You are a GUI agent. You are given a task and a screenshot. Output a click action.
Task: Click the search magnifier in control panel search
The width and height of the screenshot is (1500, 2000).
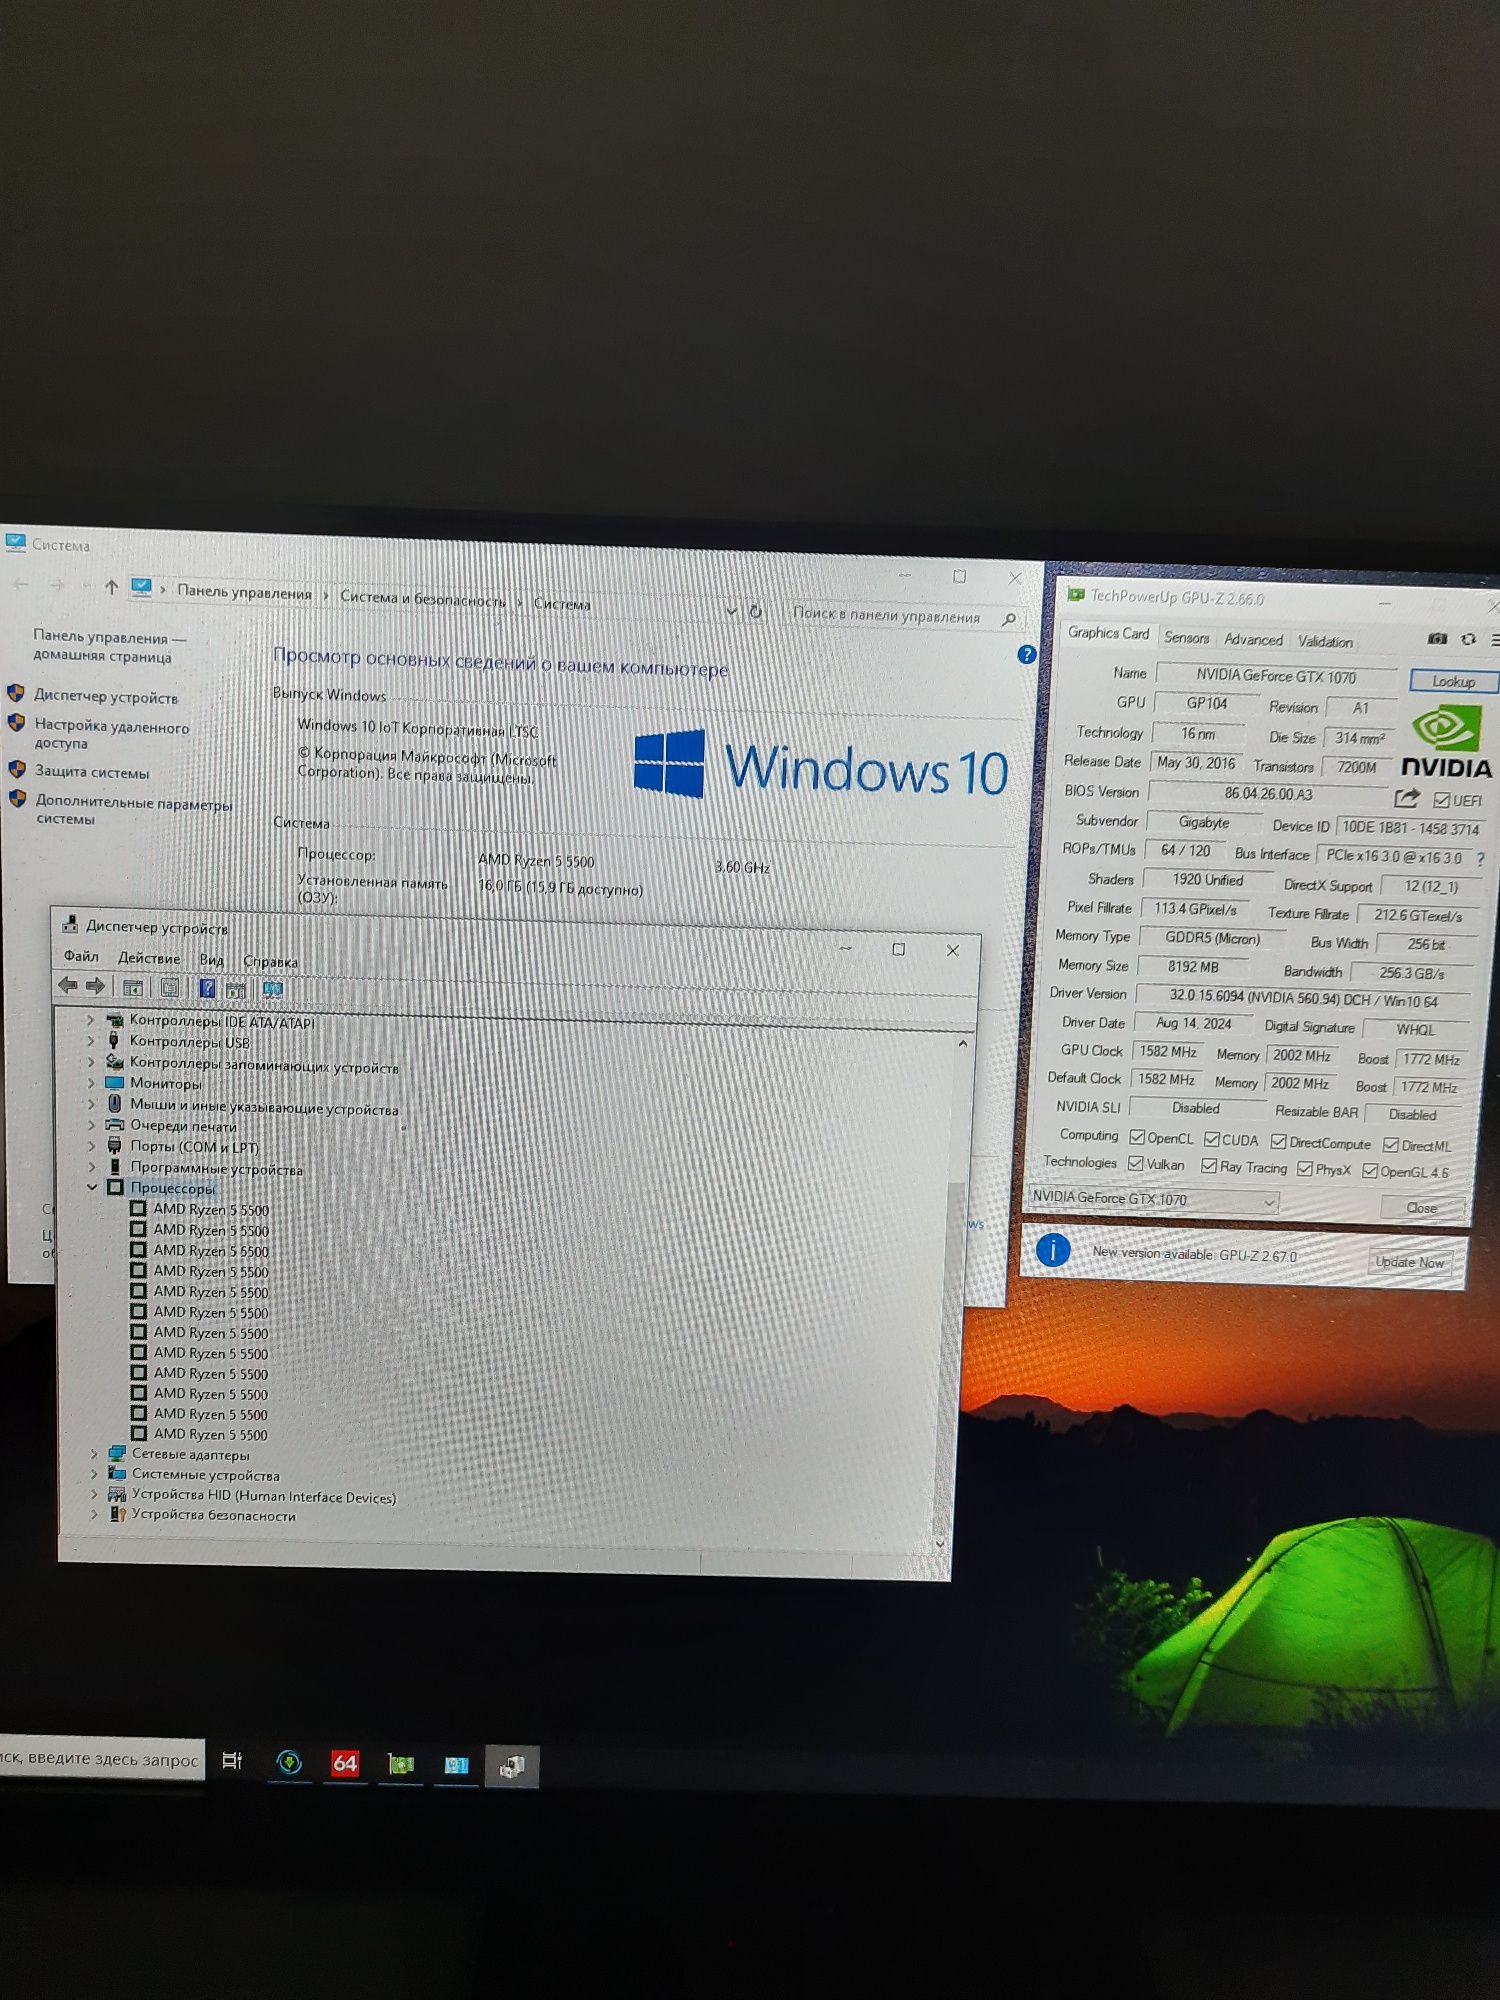tap(1009, 619)
